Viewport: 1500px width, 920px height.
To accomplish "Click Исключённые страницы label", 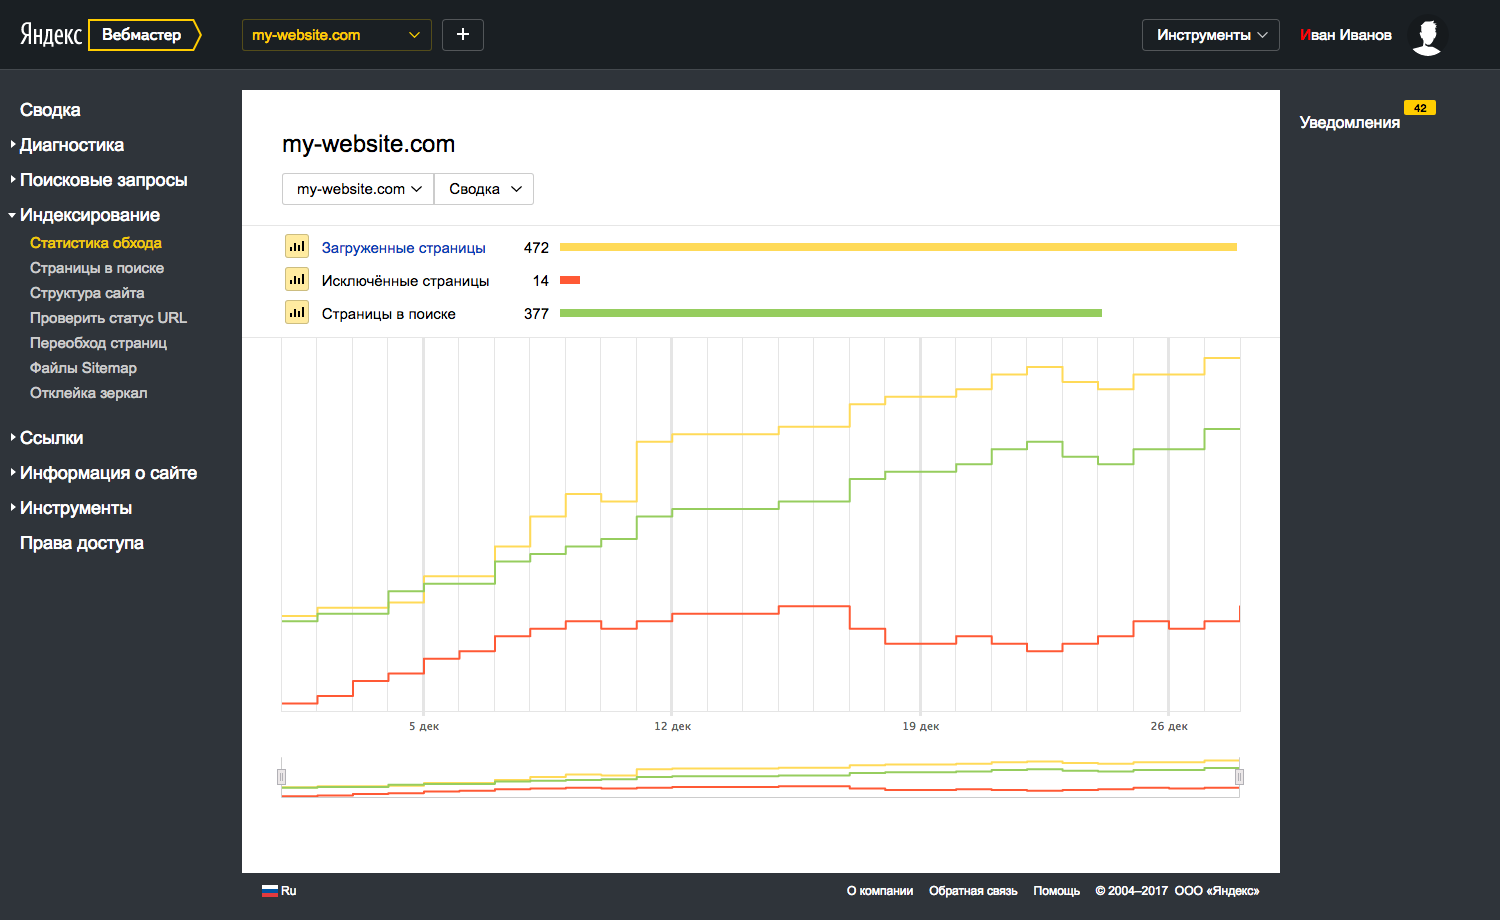I will pos(405,281).
